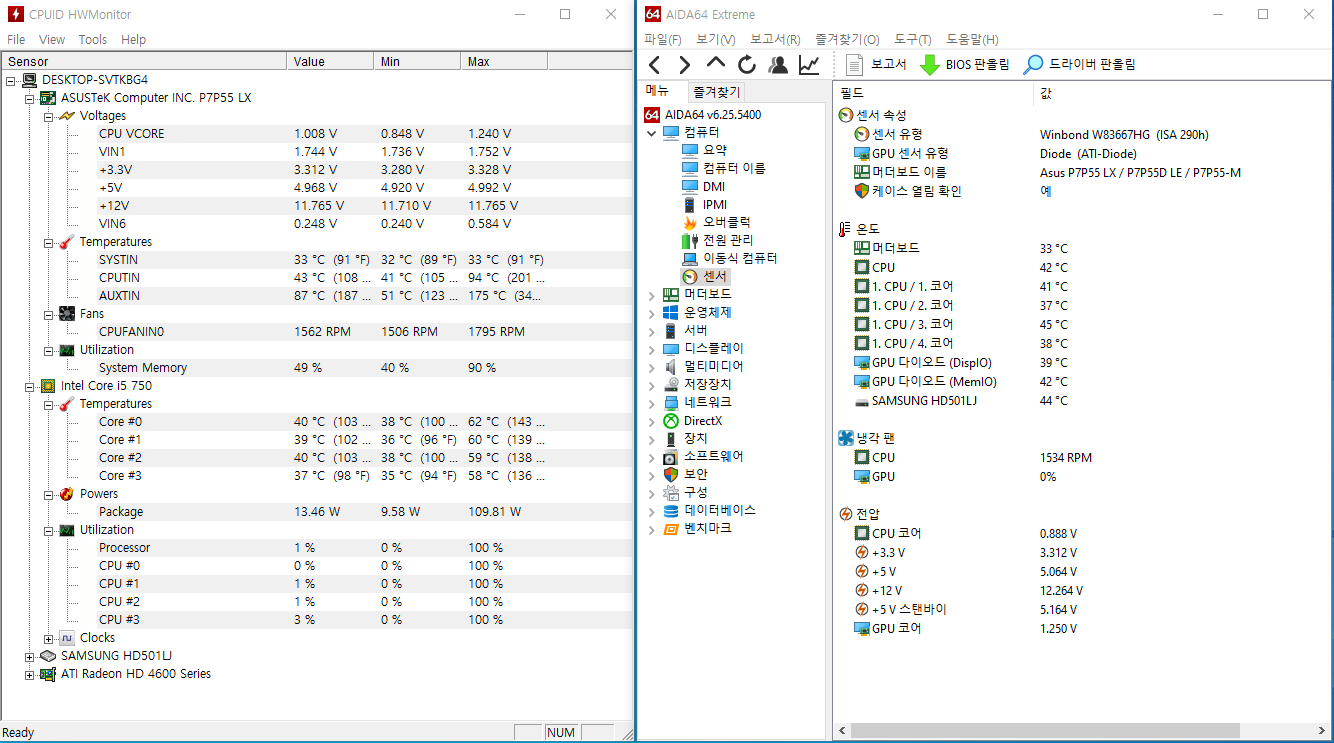Expand the 메인보드 node arrow
This screenshot has height=743, width=1334.
click(x=652, y=295)
